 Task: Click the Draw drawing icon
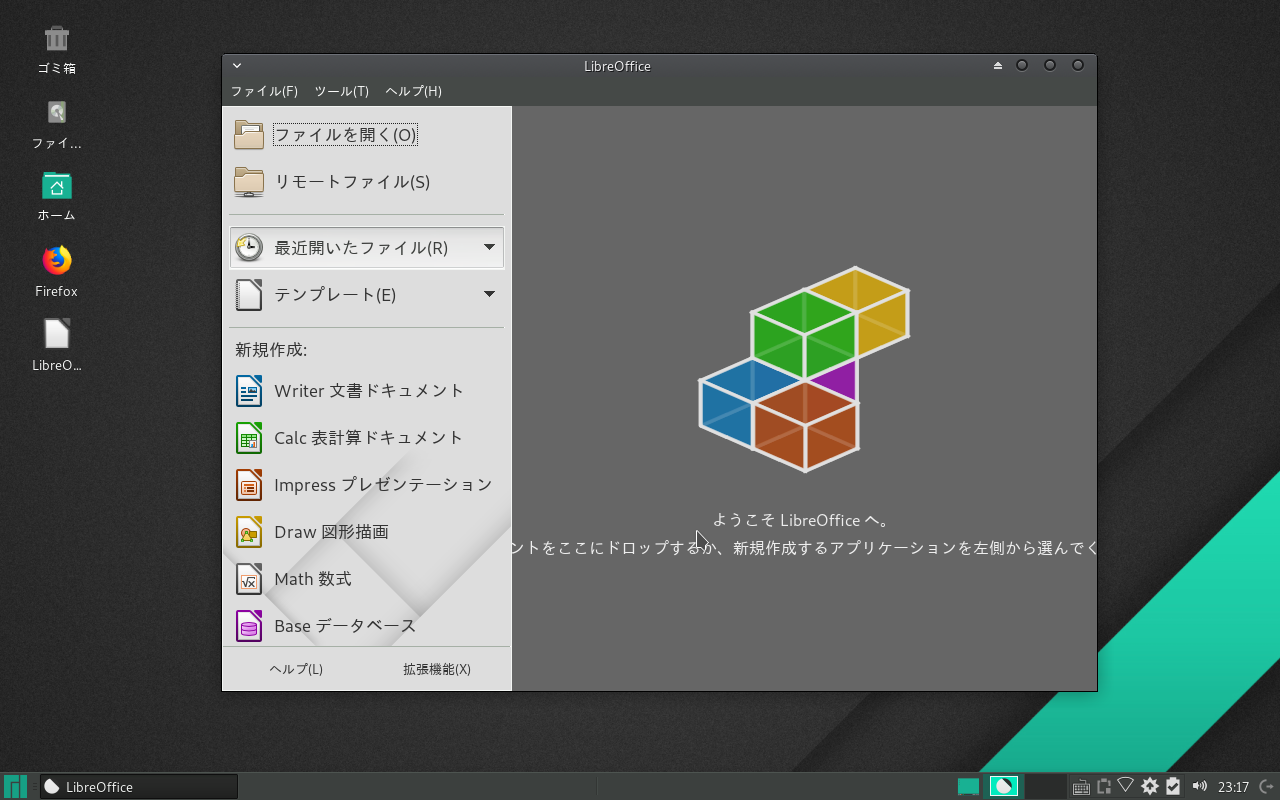249,532
